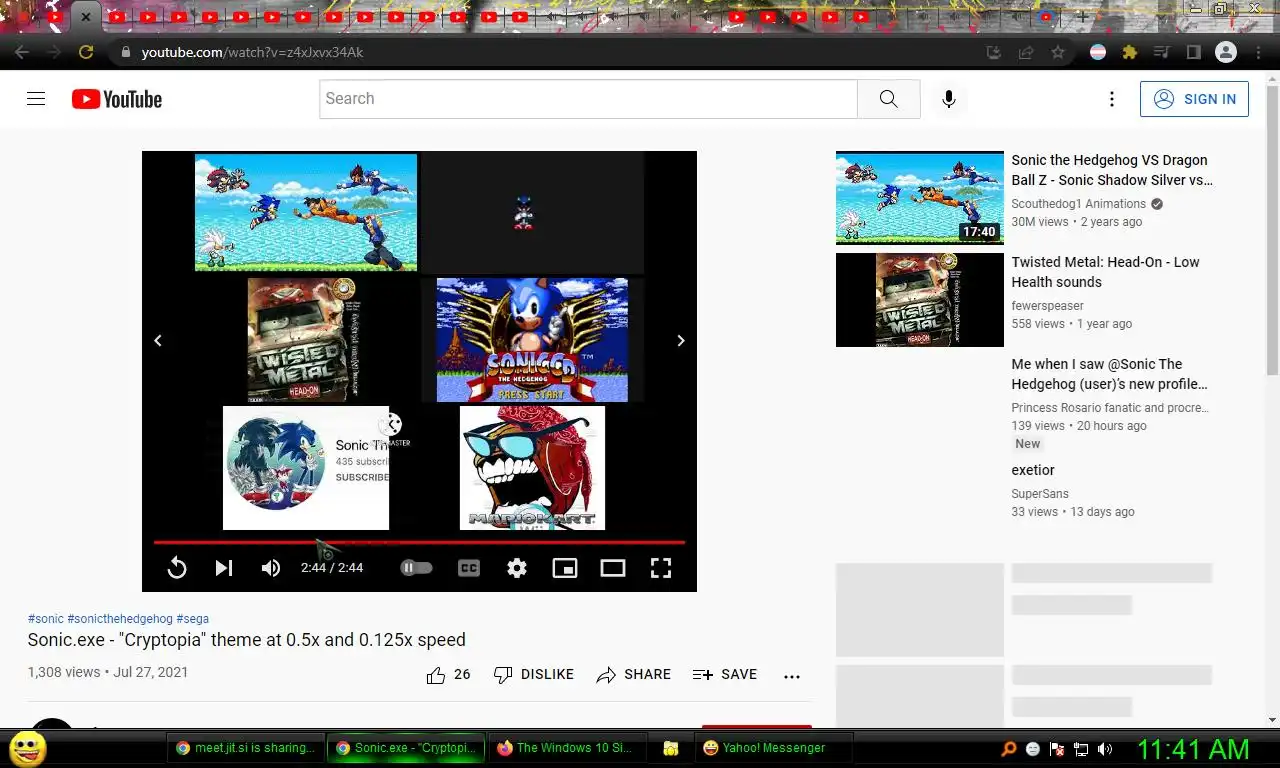Open Chrome three-dot menu
1280x768 pixels.
point(1258,52)
